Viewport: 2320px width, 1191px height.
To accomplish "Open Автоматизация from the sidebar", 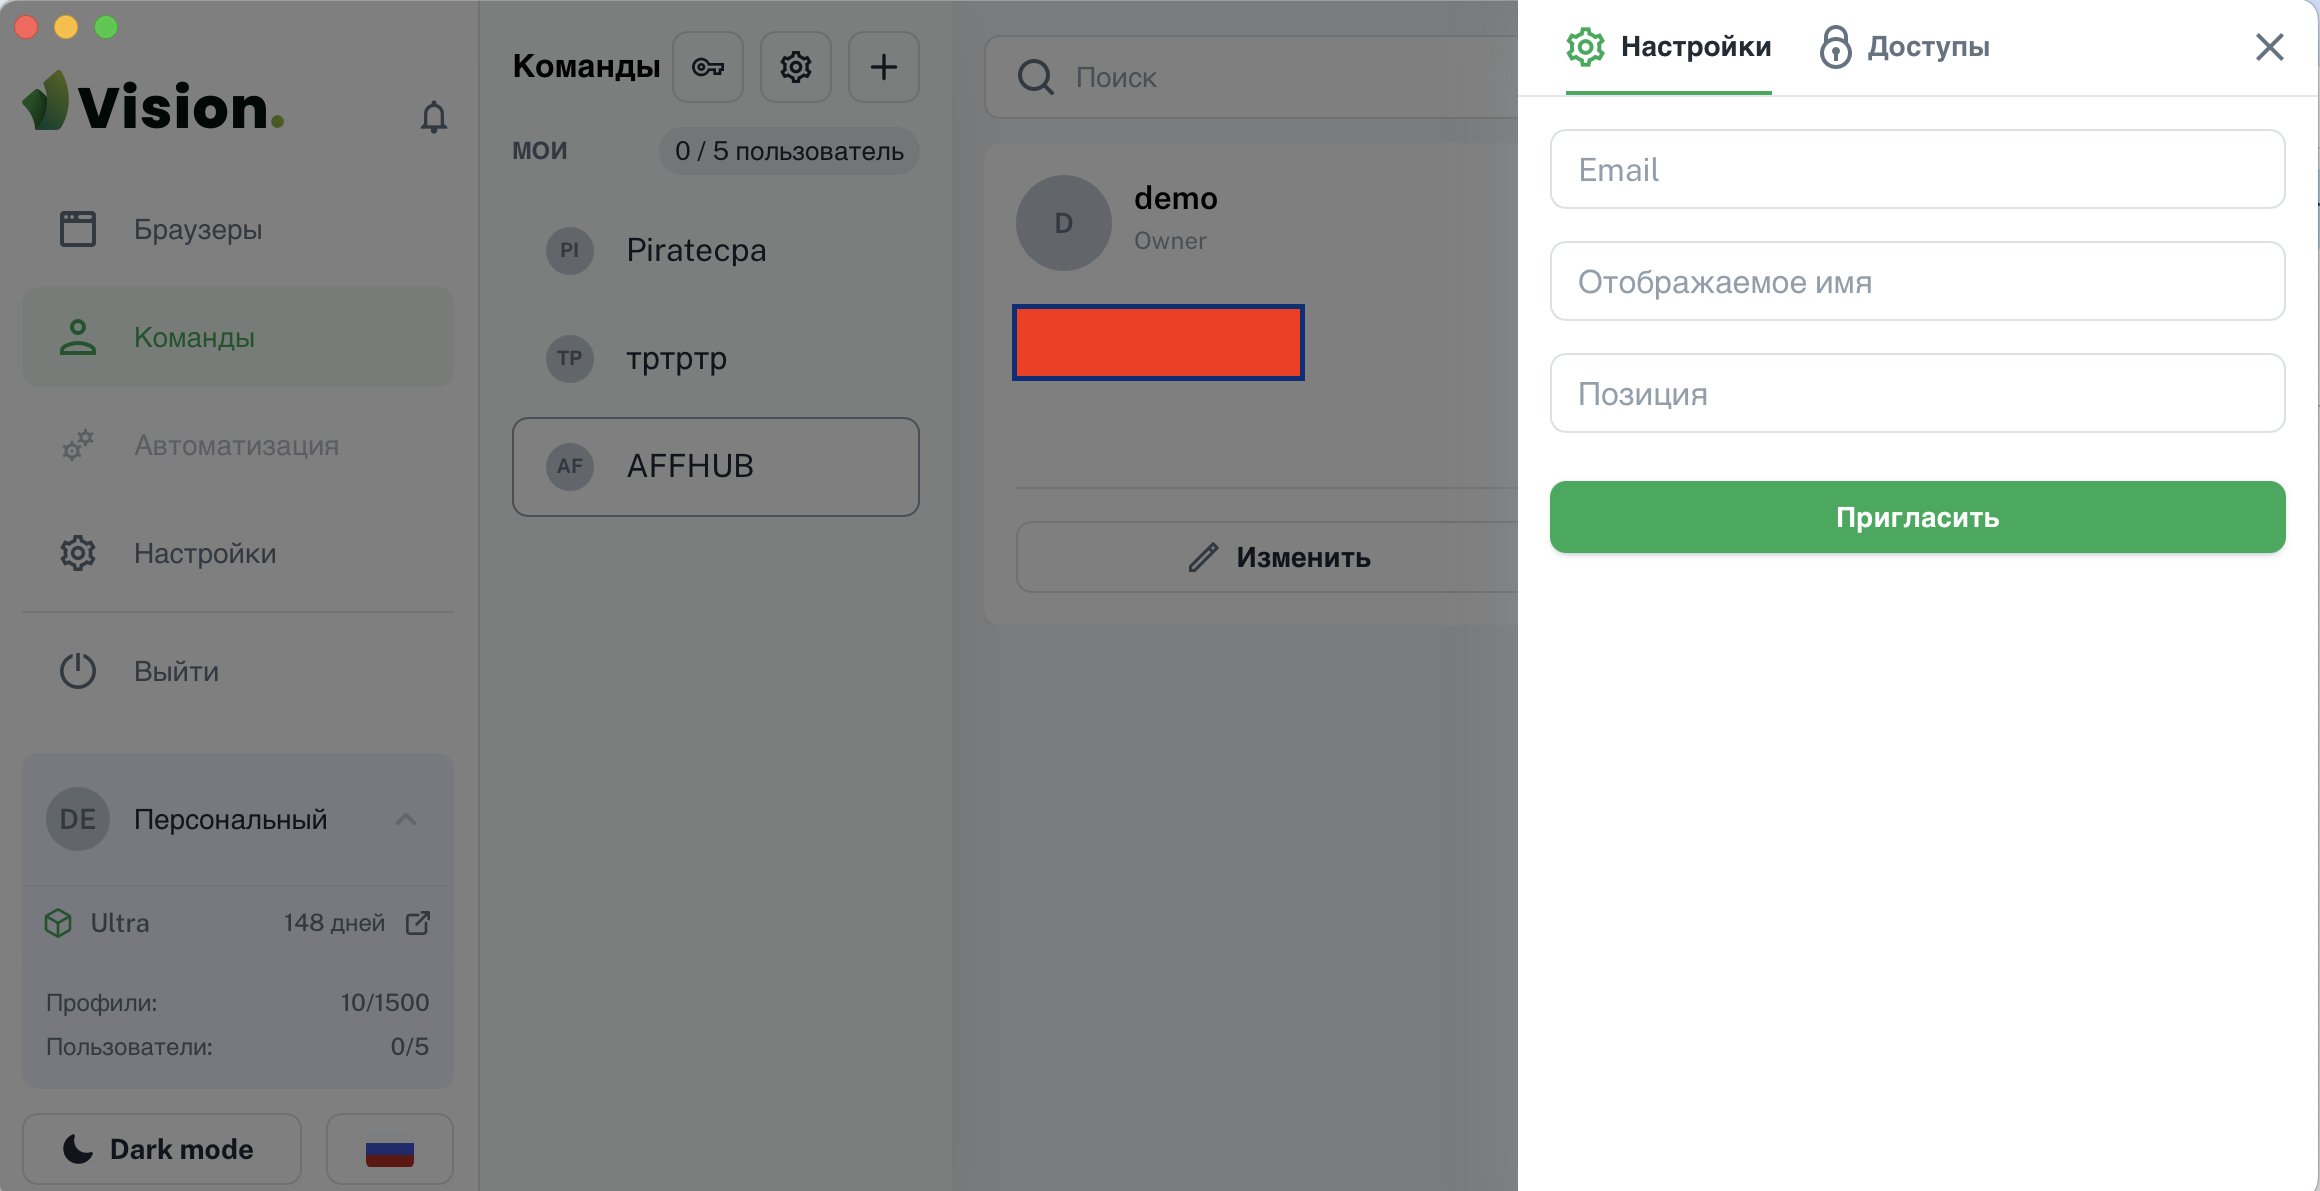I will 238,446.
